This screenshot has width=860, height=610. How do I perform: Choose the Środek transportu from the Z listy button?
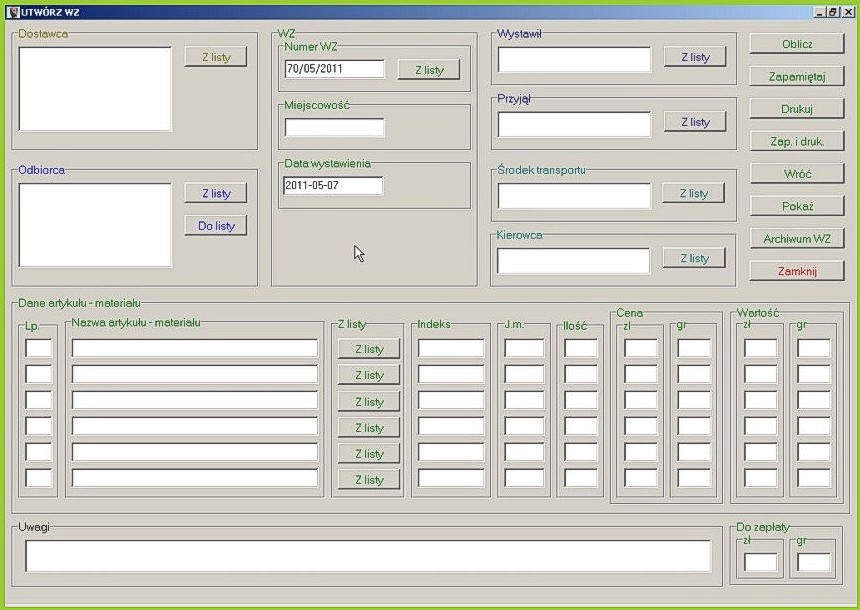tap(693, 193)
